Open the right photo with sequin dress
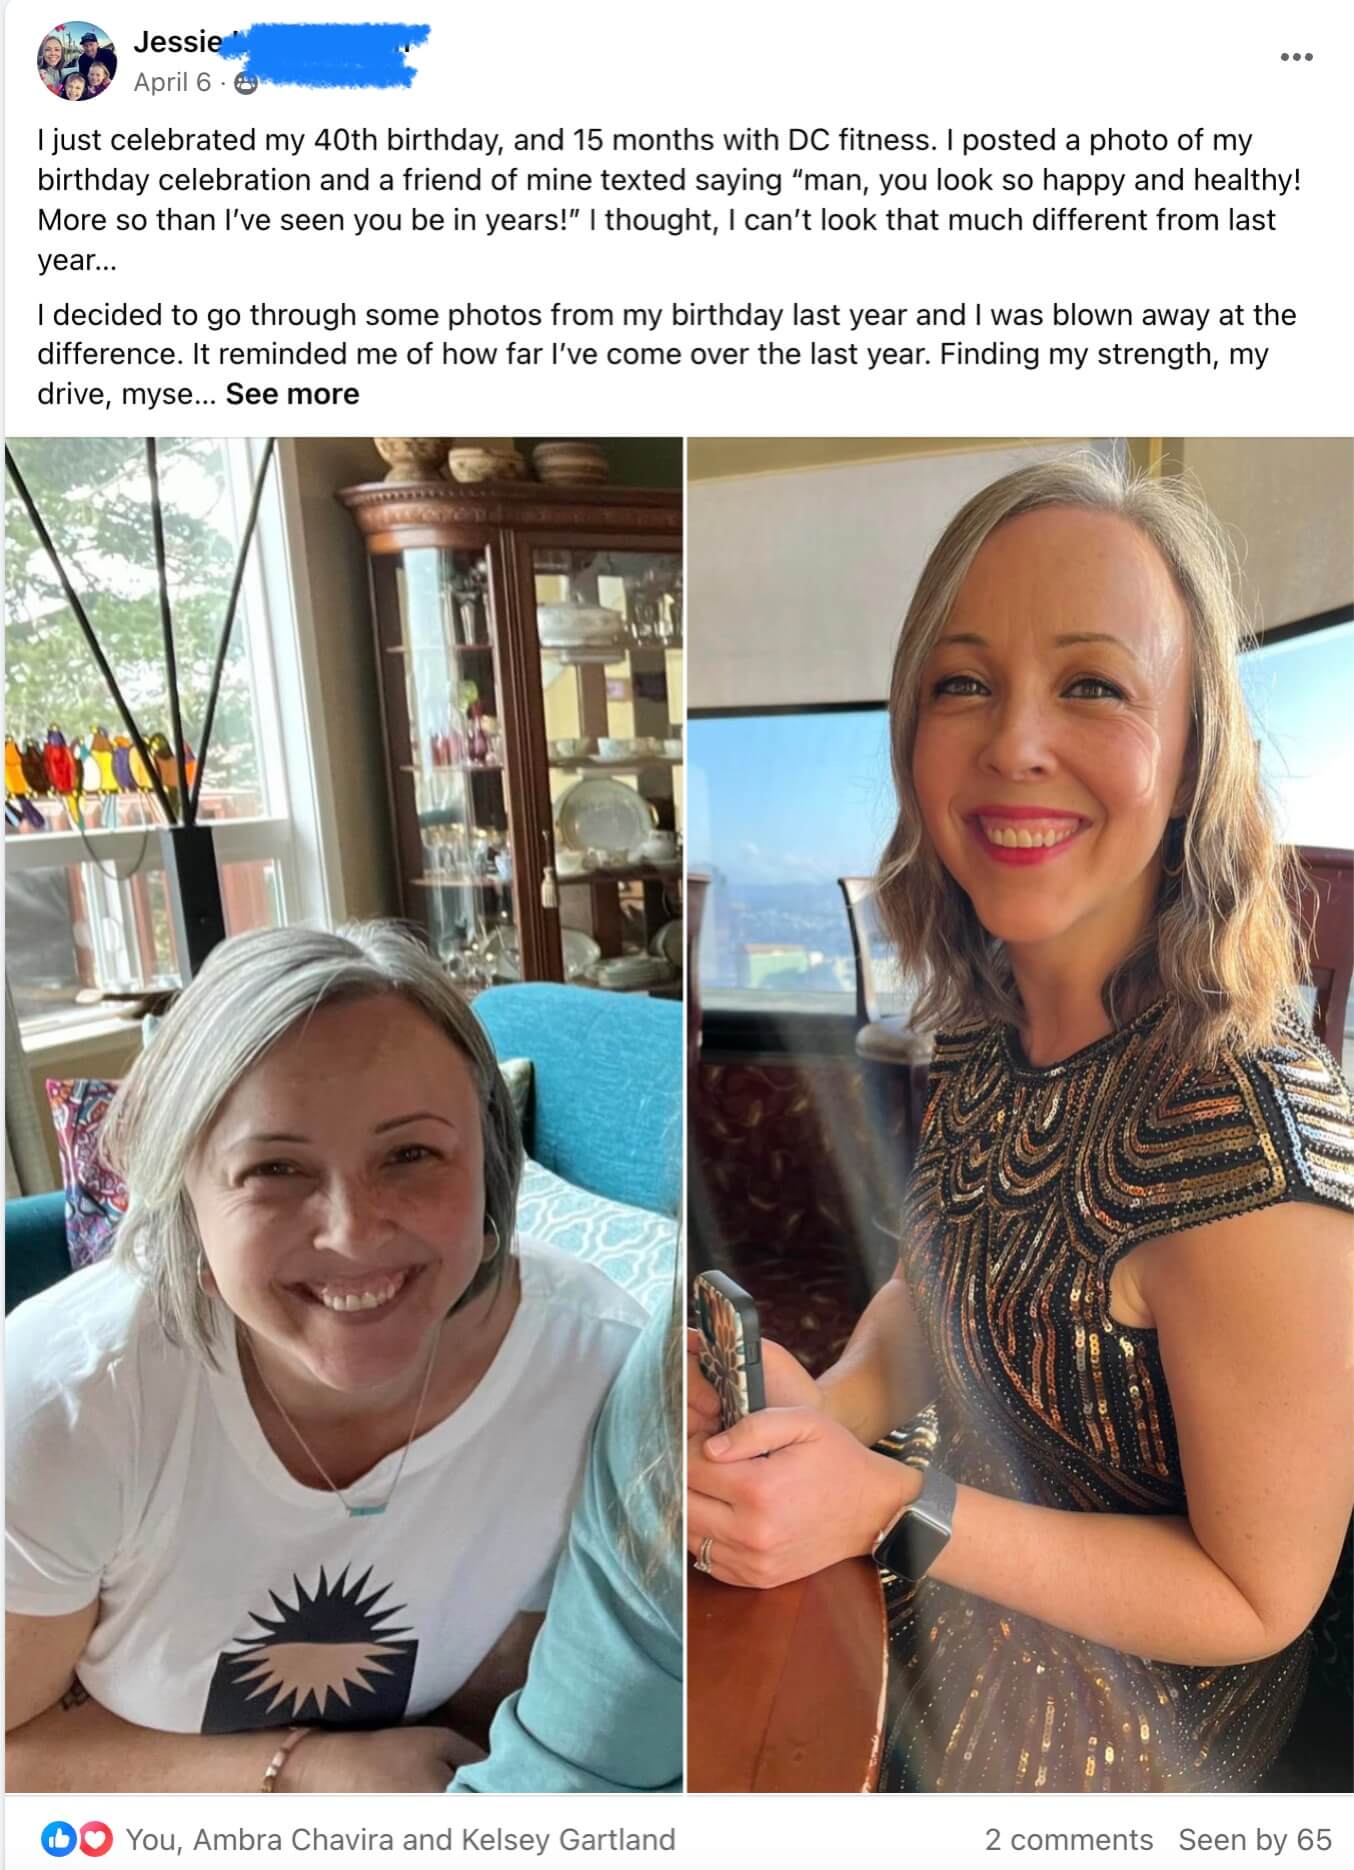 (1020, 1114)
